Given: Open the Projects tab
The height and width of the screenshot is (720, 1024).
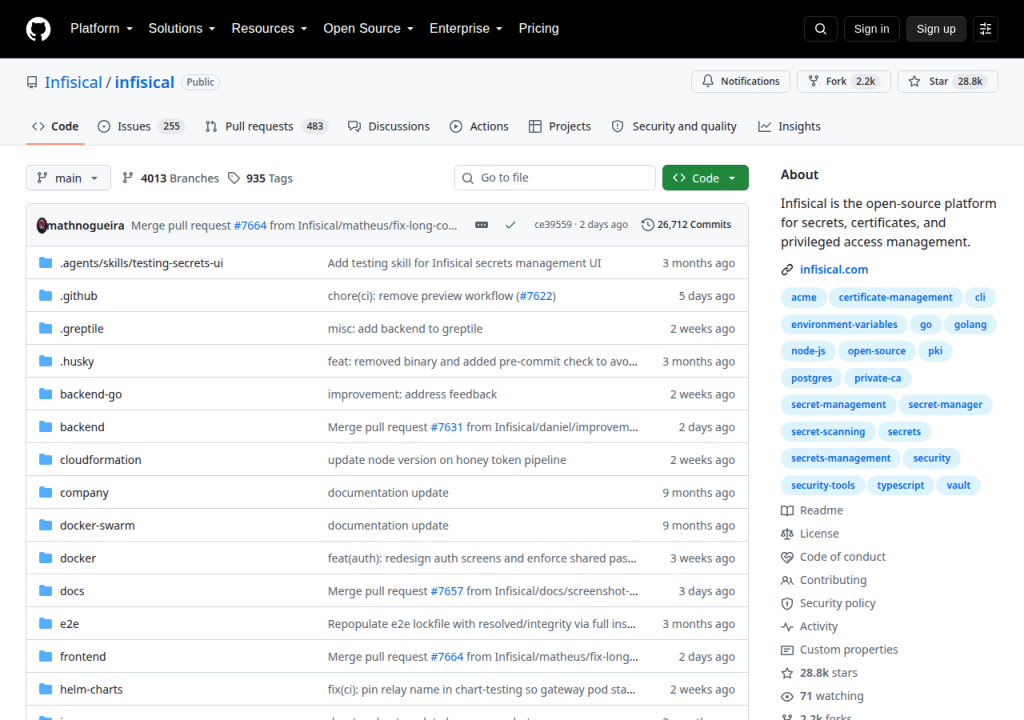Looking at the screenshot, I should [x=560, y=126].
